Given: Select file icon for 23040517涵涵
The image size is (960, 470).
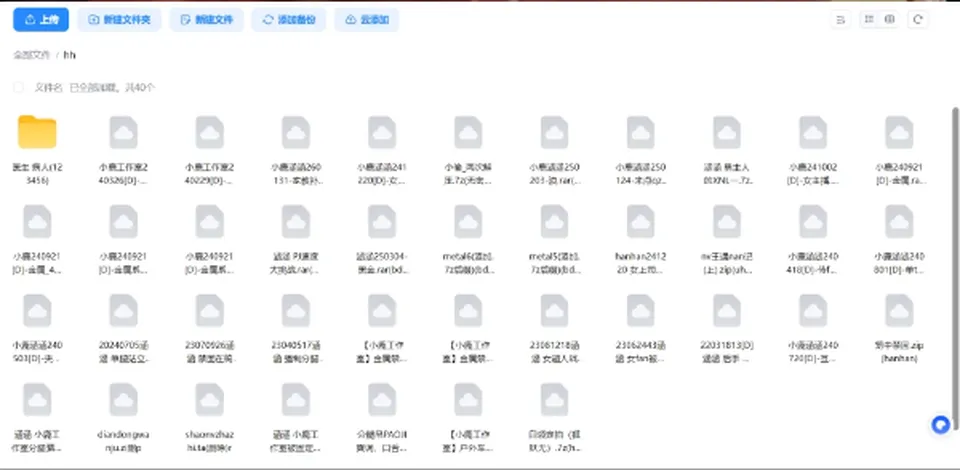Looking at the screenshot, I should 296,311.
